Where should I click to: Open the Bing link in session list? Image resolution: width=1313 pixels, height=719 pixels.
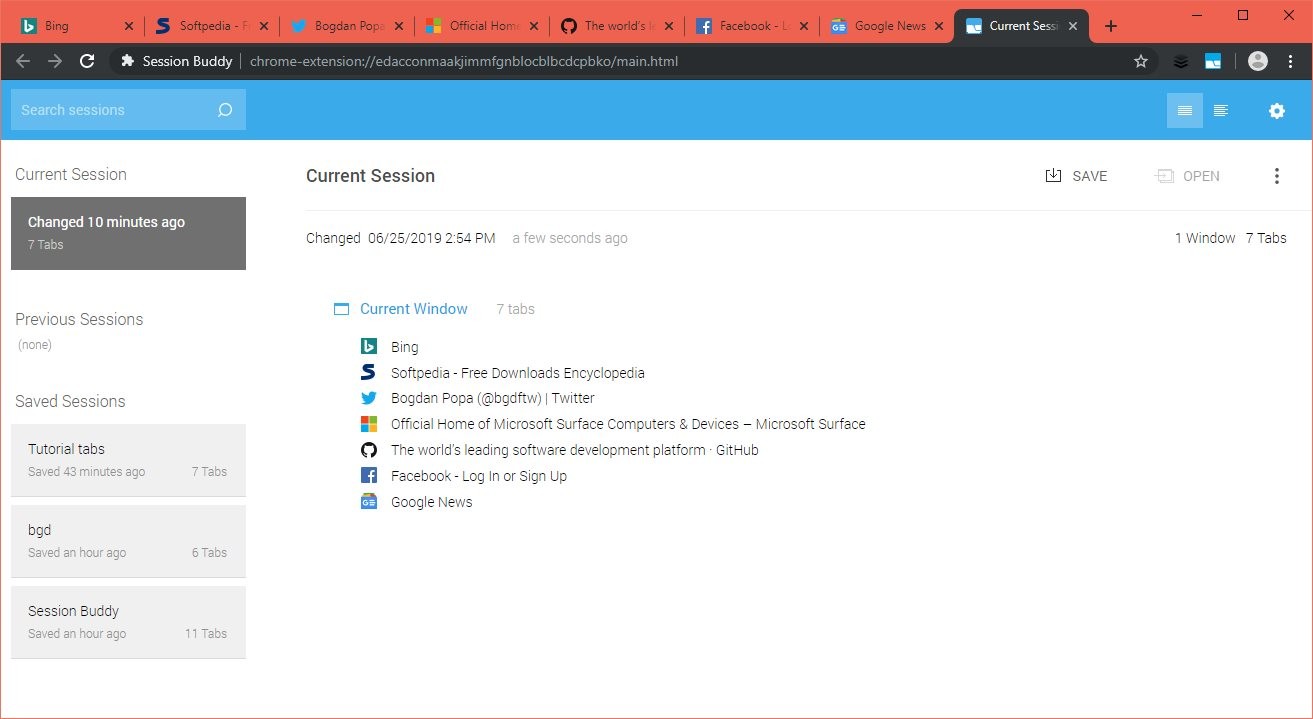404,347
